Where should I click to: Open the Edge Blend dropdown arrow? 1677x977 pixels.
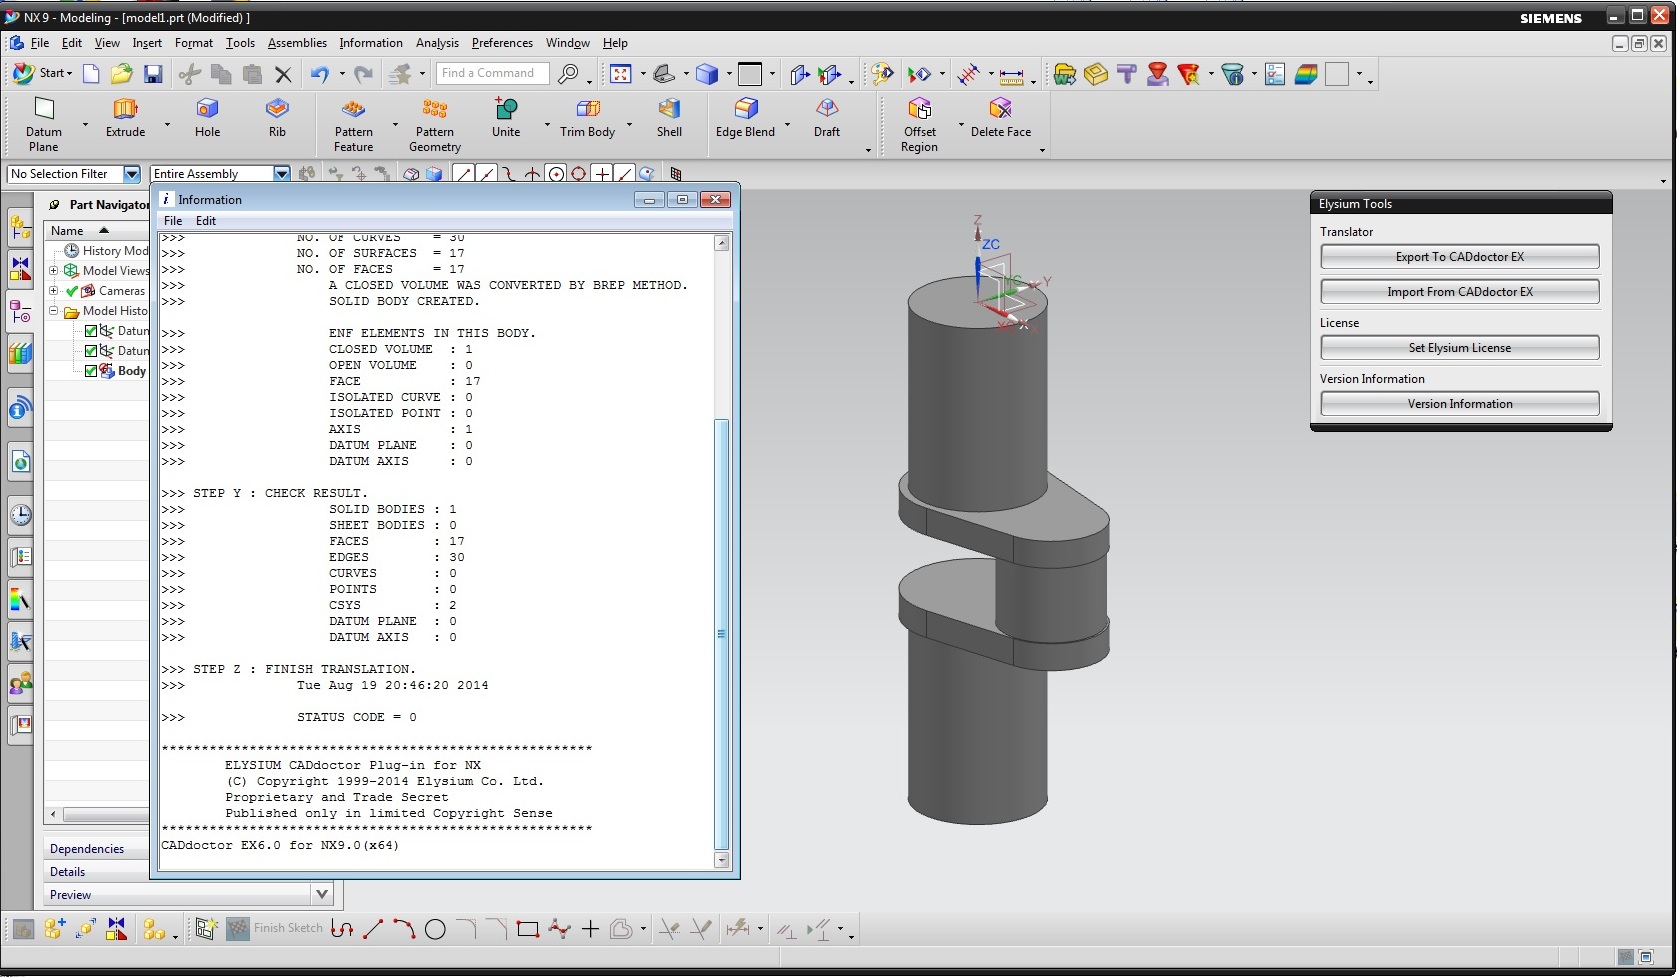click(x=787, y=125)
